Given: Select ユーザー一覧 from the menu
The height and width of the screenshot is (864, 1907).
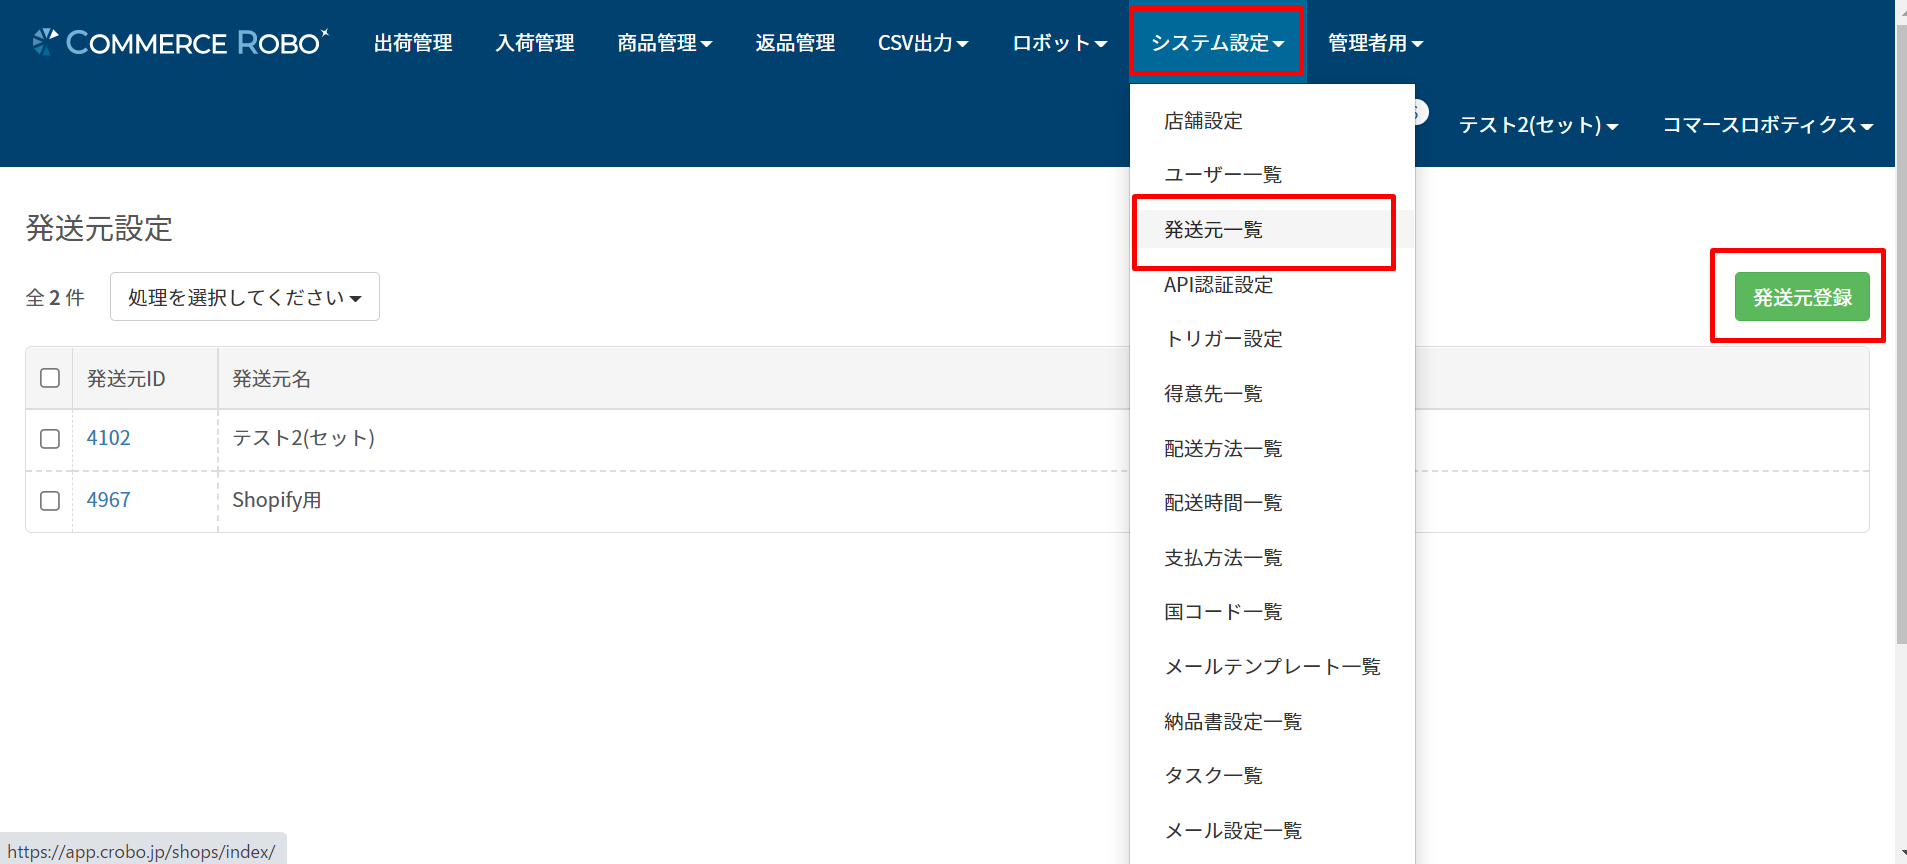Looking at the screenshot, I should click(1272, 175).
